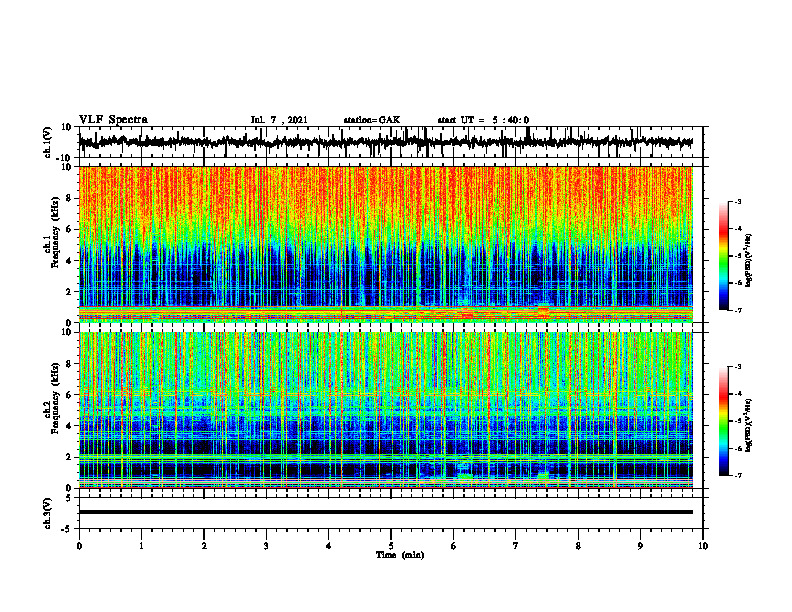Click the ch.1 spectrogram color scale bar
This screenshot has height=612, width=792.
point(723,256)
